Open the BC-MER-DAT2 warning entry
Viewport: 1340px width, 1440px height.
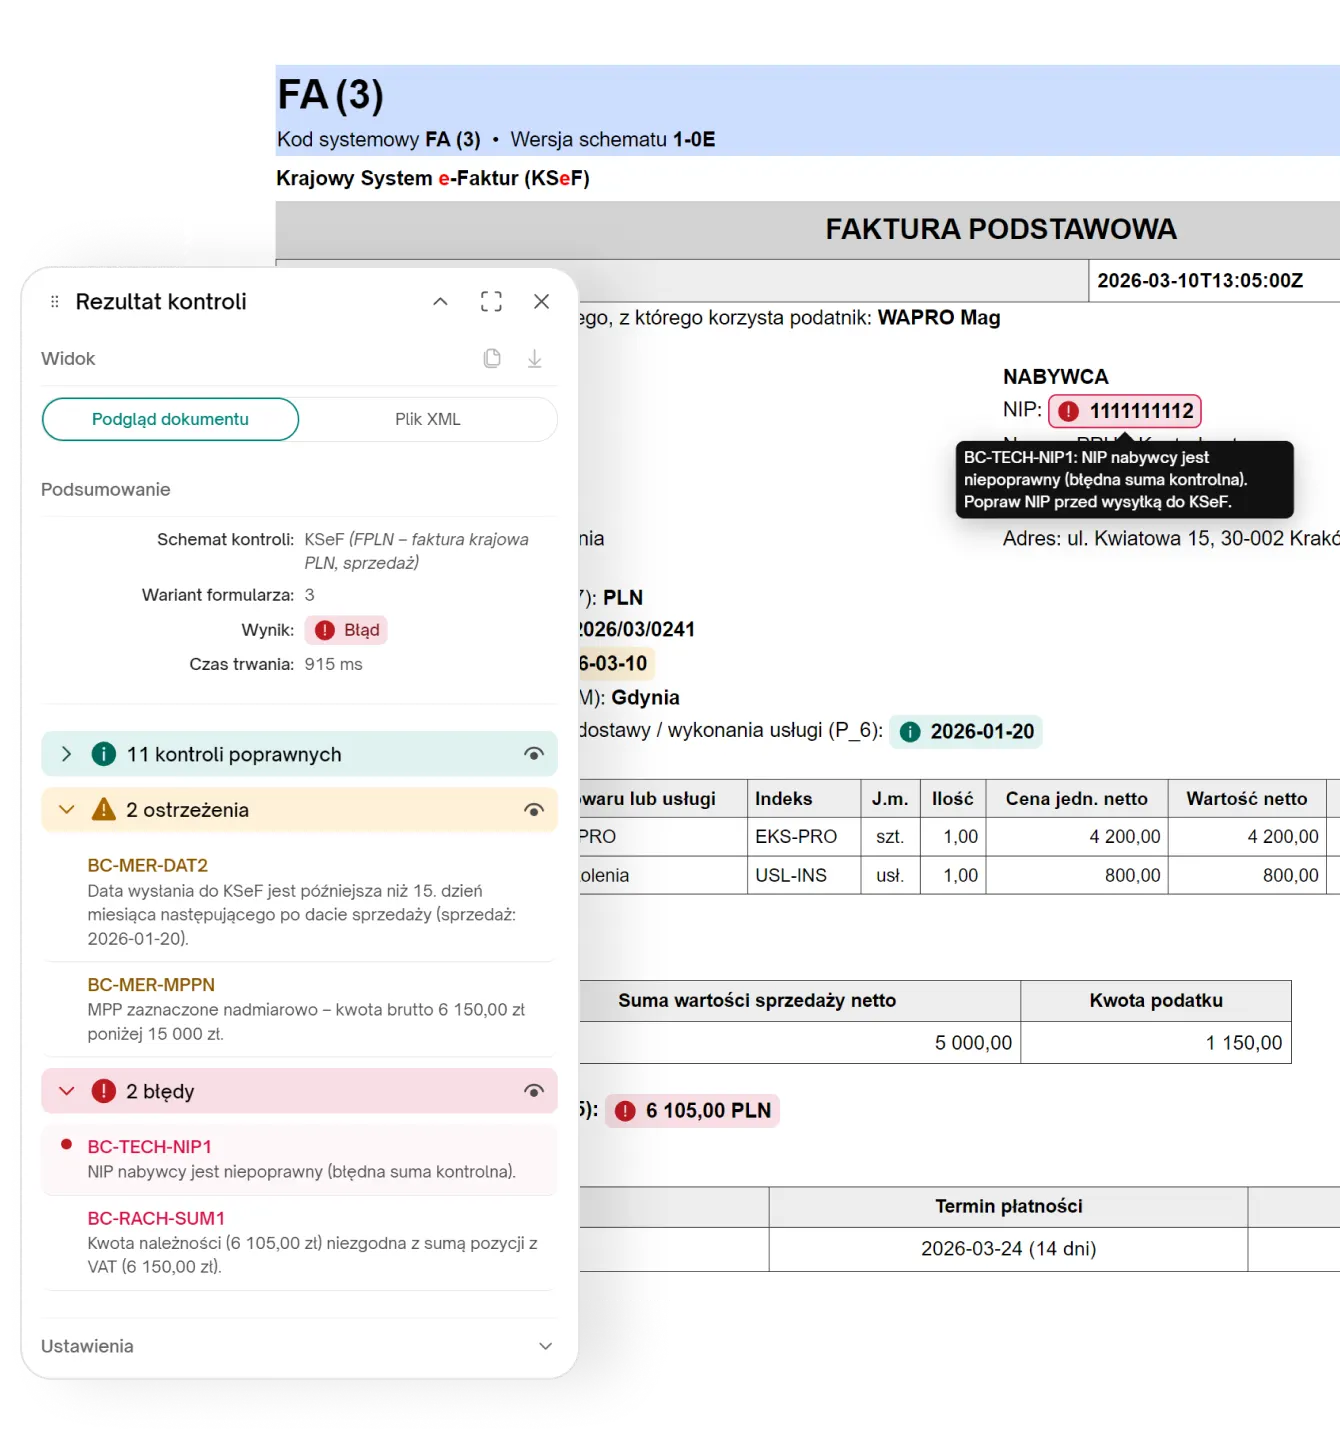(299, 902)
